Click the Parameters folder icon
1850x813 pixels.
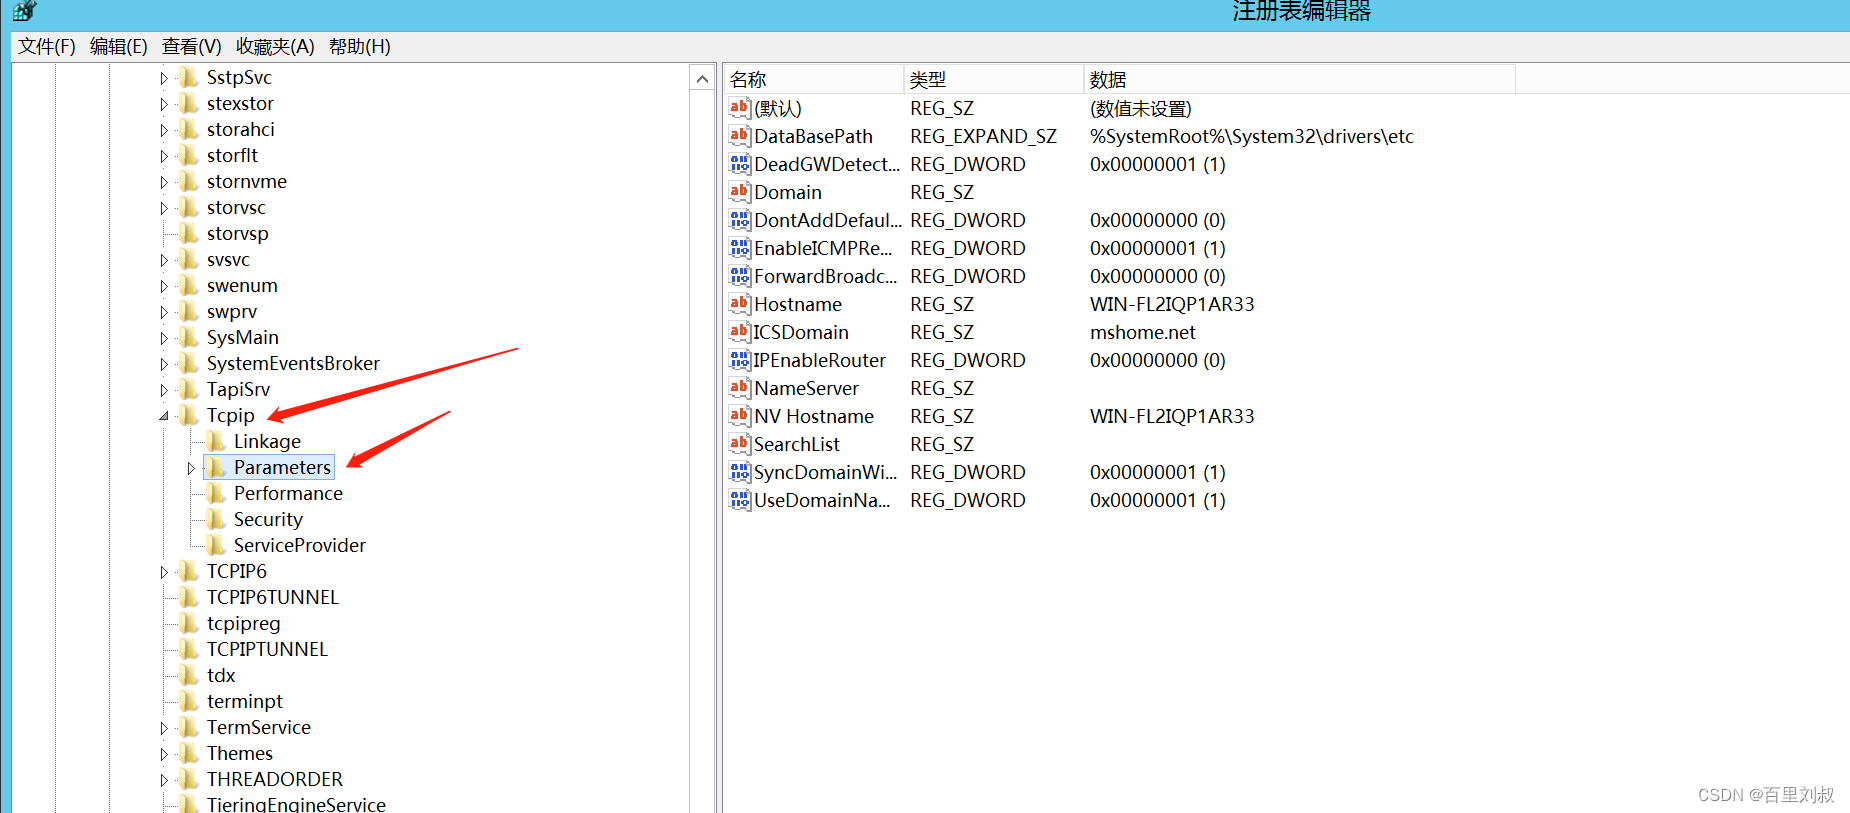pyautogui.click(x=215, y=467)
